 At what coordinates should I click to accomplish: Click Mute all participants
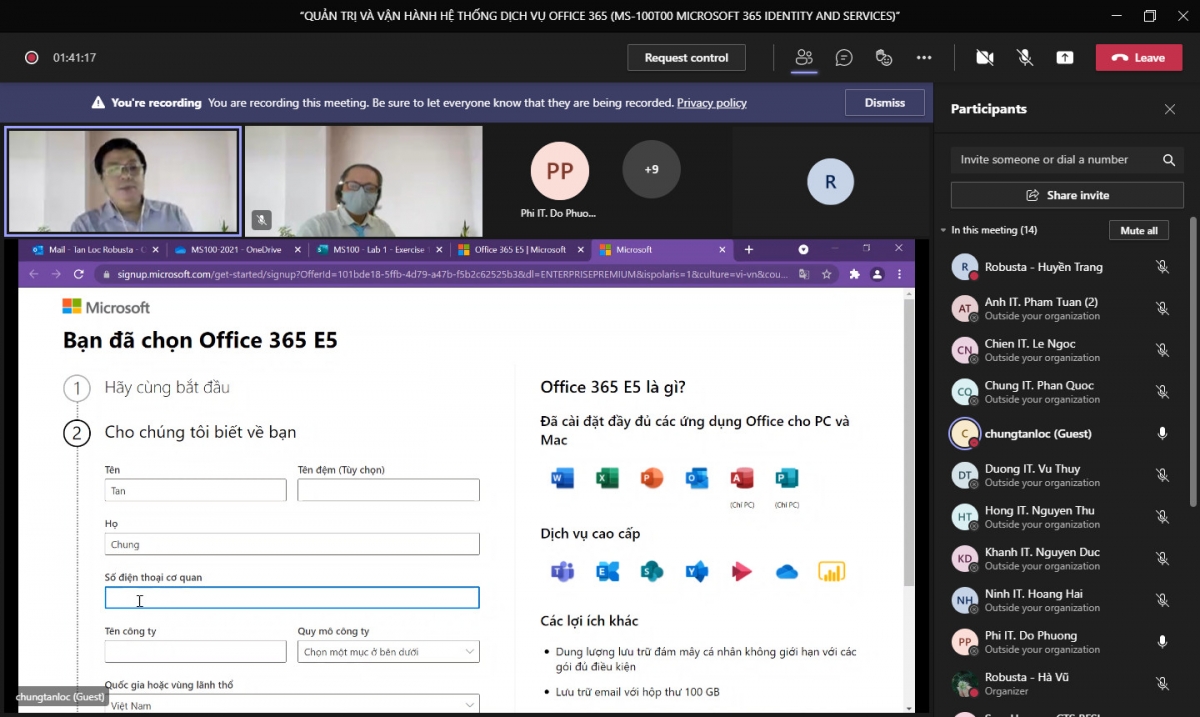1139,231
